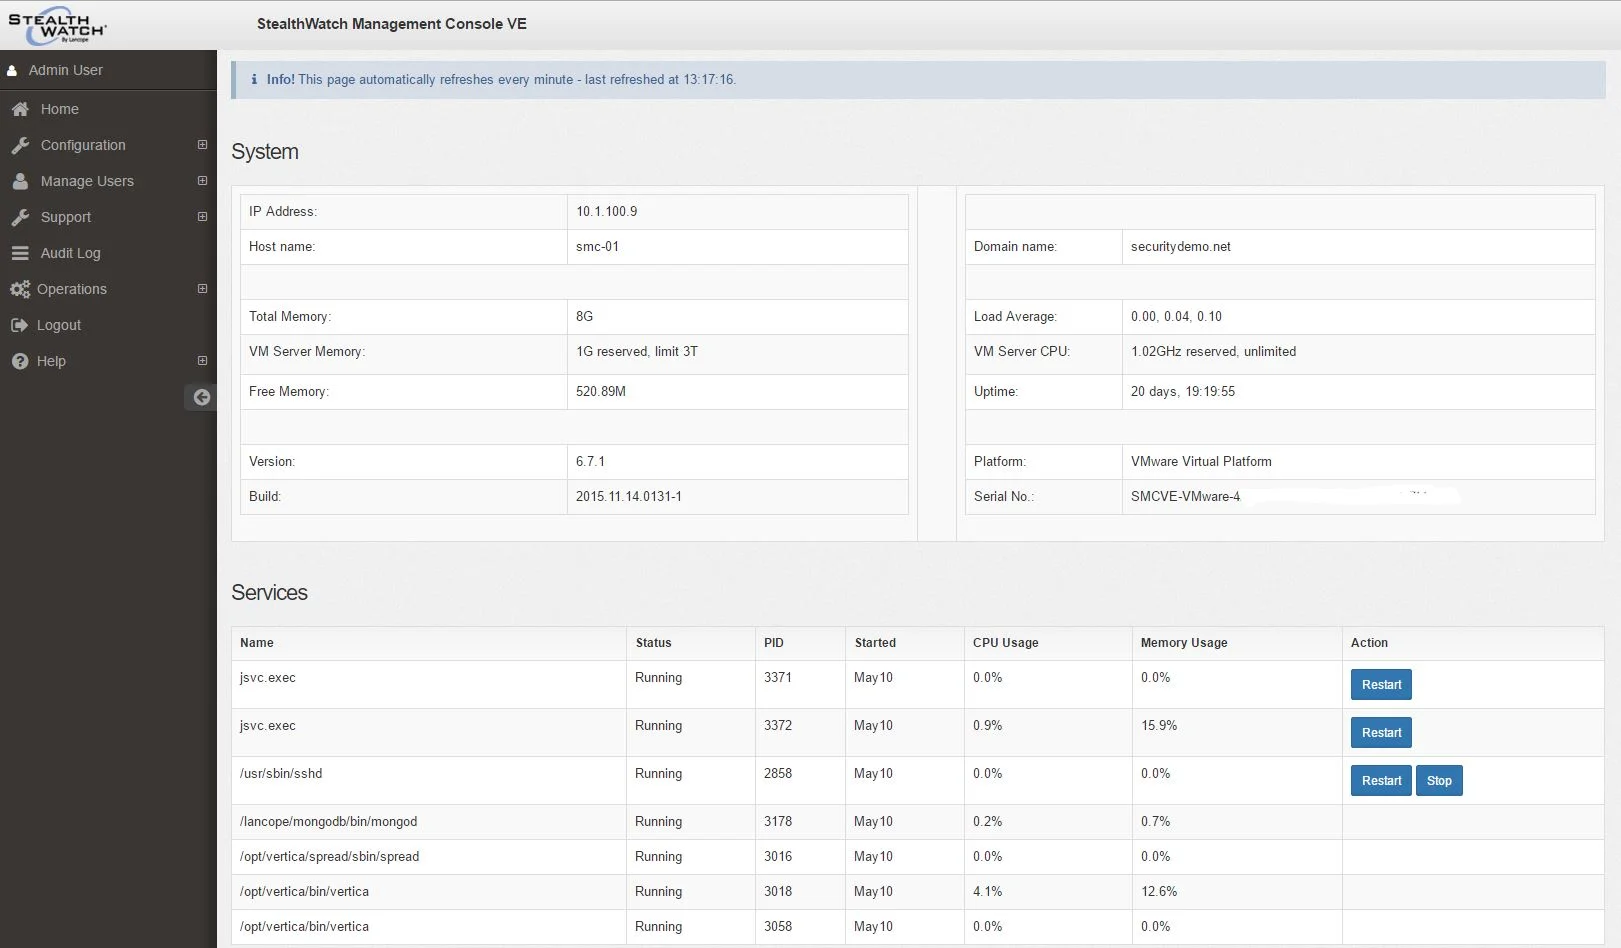
Task: Stop the /usr/sbin/sshd service
Action: pos(1439,781)
